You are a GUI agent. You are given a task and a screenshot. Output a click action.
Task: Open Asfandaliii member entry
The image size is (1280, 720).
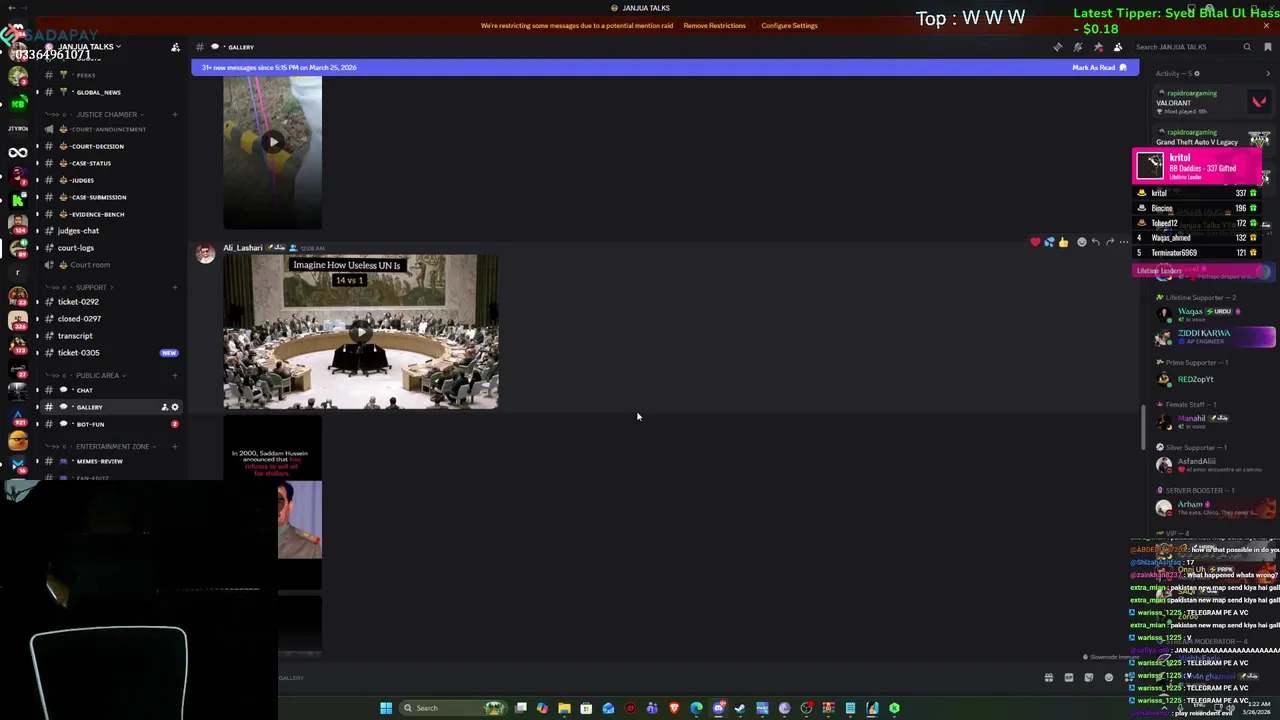tap(1215, 465)
